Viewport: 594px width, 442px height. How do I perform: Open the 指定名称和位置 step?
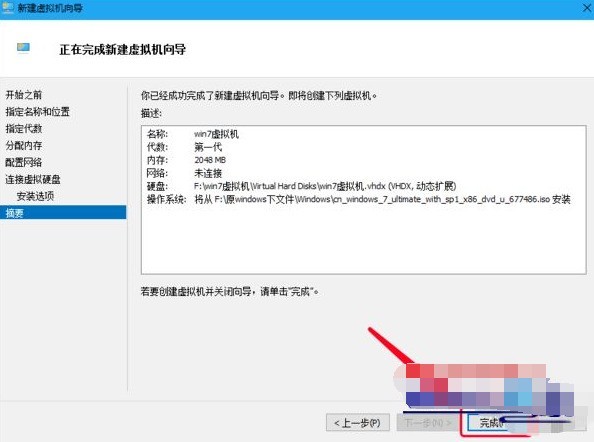pyautogui.click(x=38, y=112)
